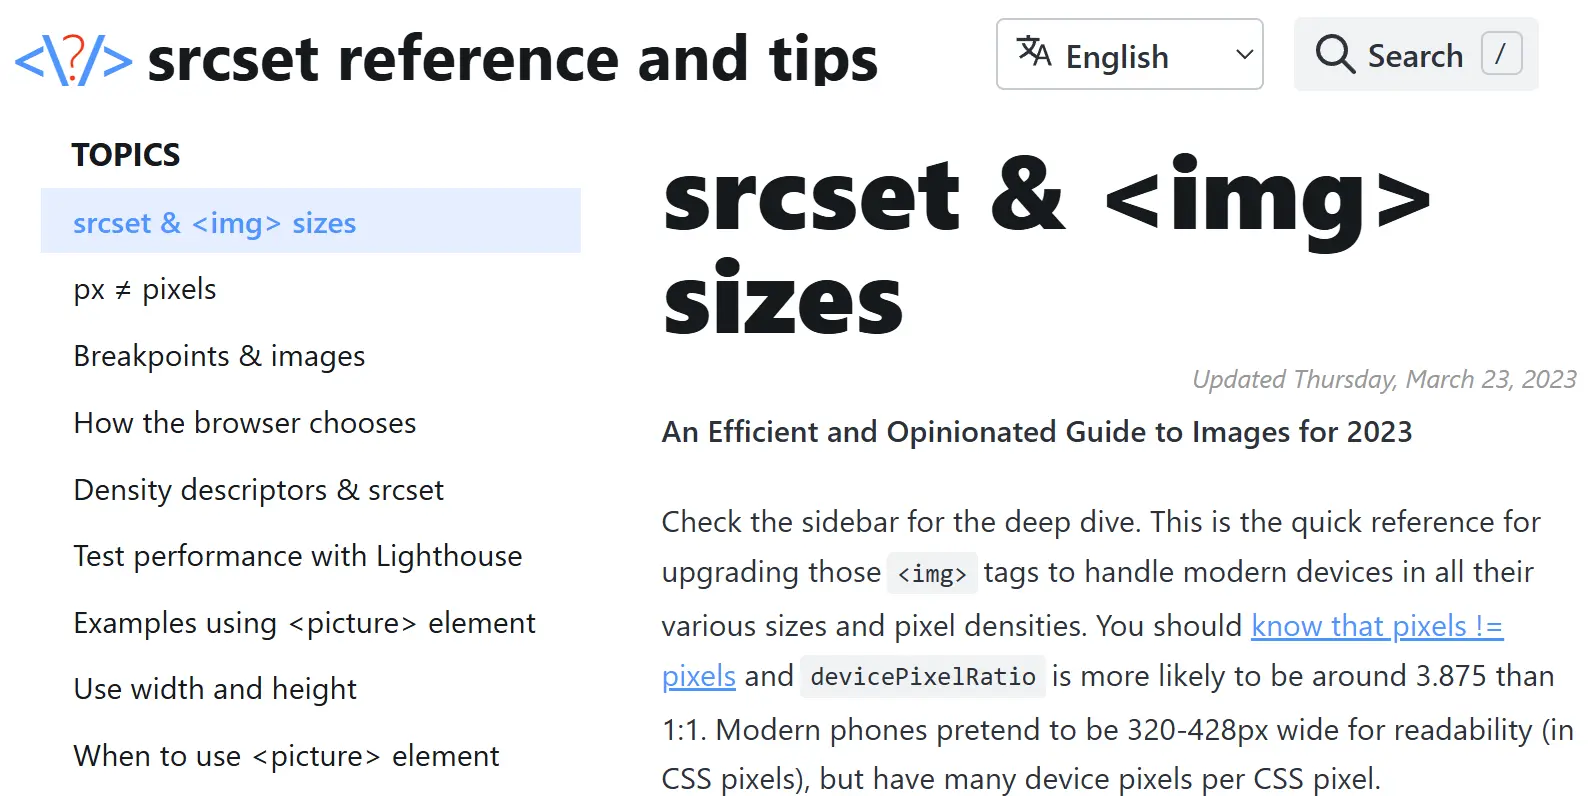Screen dimensions: 1588x796
Task: Click the translate language icon
Action: (x=1034, y=51)
